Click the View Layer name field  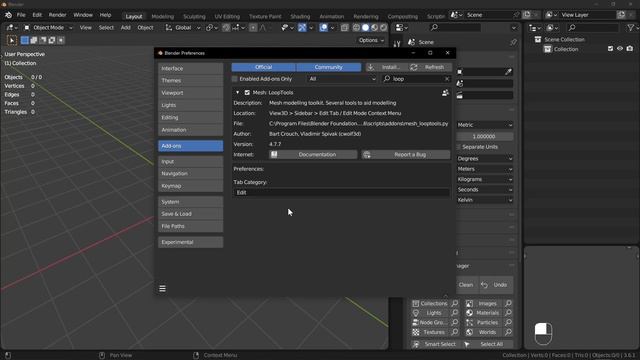(x=586, y=15)
